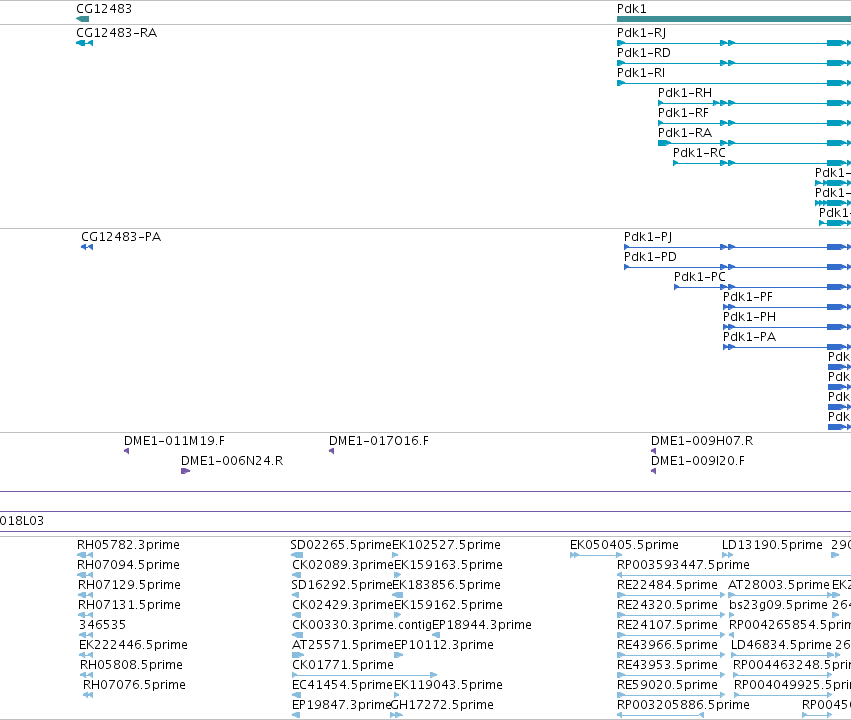Select the Pdk1-RC transcript label

click(699, 153)
